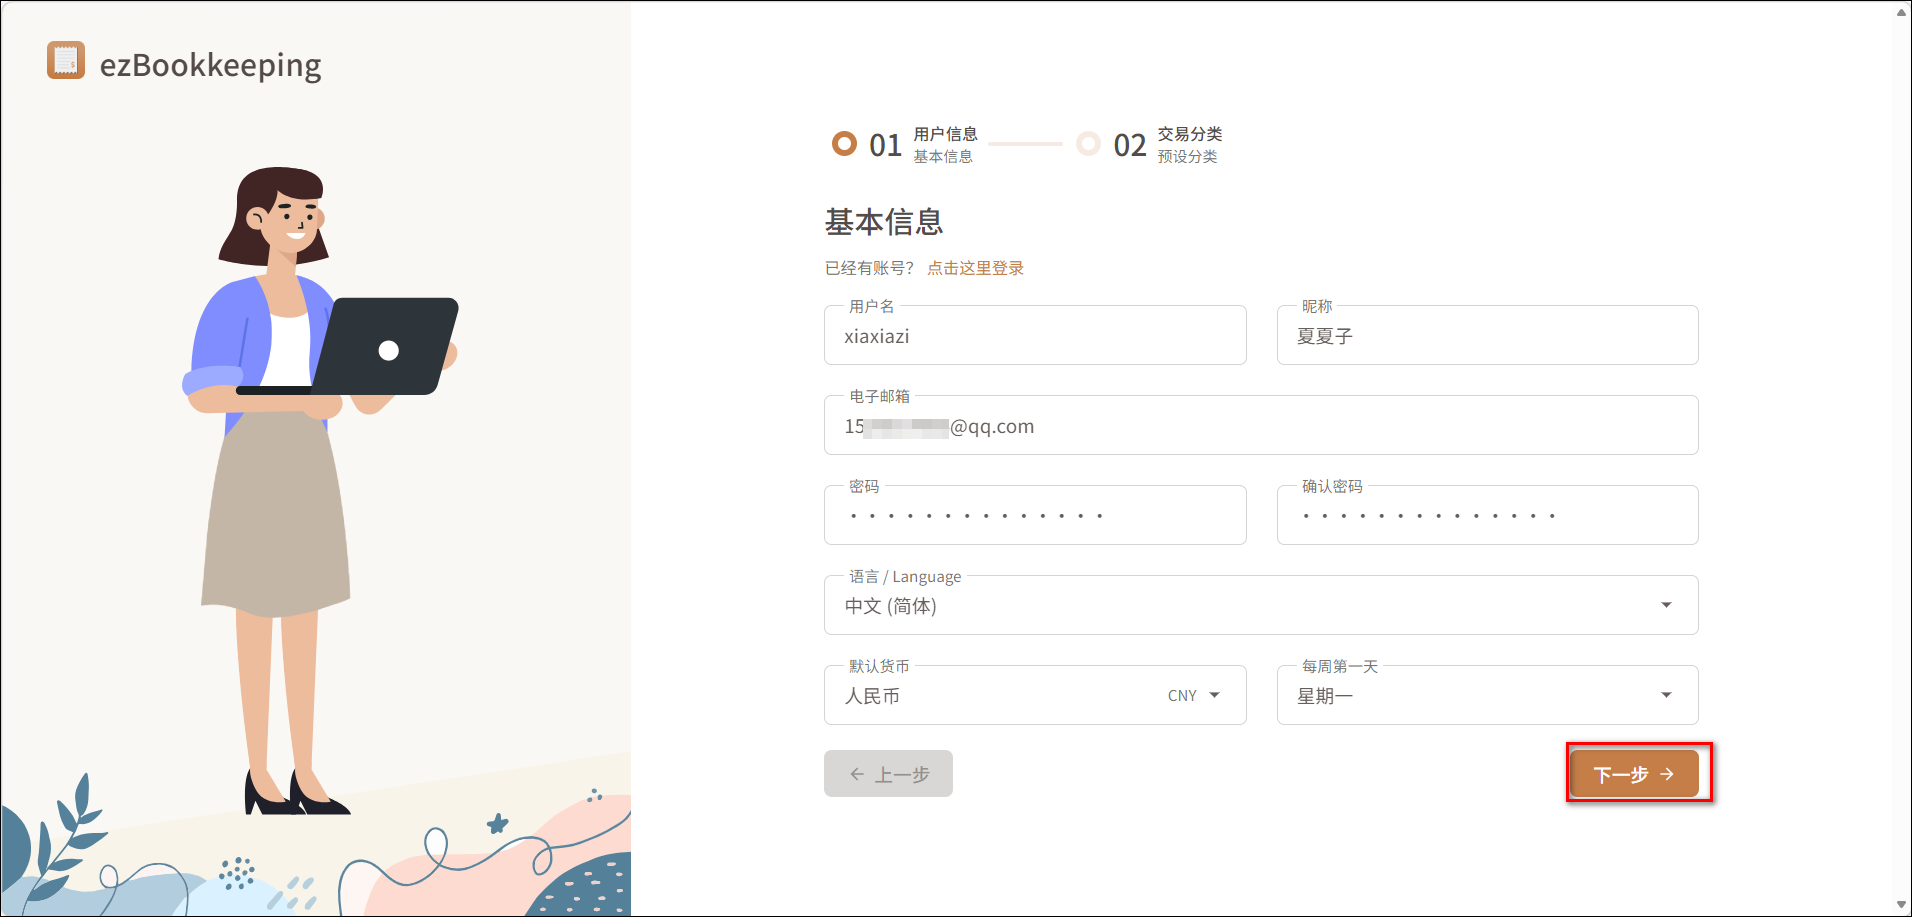Focus the 用户名 input field
Image resolution: width=1912 pixels, height=917 pixels.
1034,337
